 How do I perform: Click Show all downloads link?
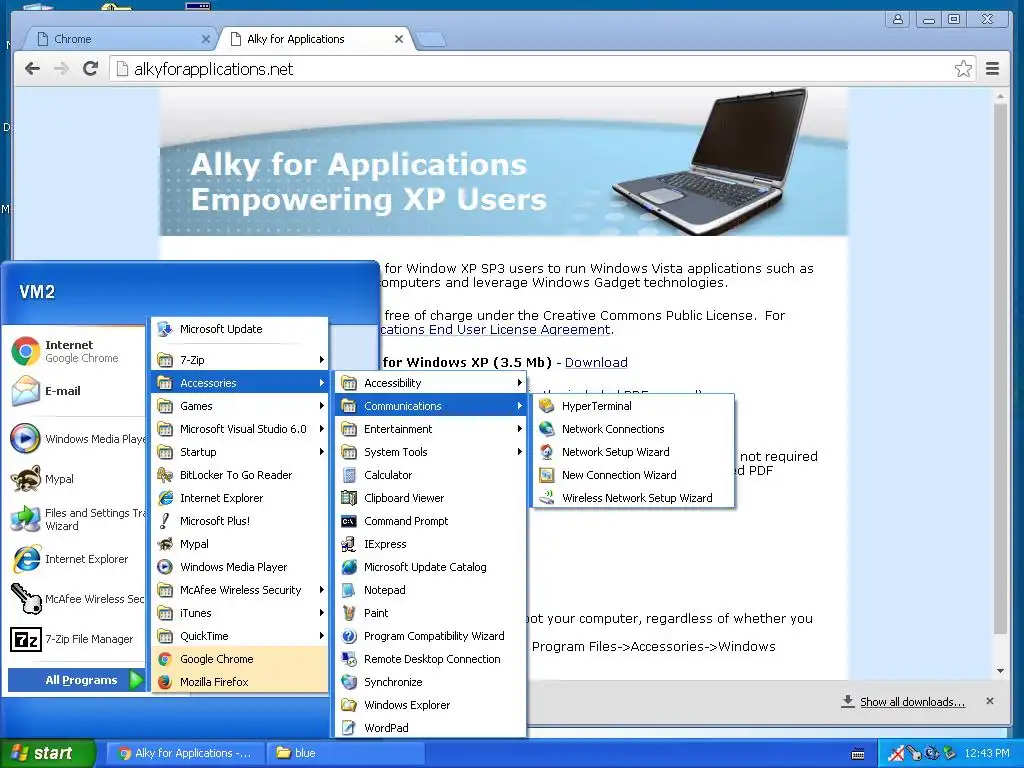pos(912,702)
